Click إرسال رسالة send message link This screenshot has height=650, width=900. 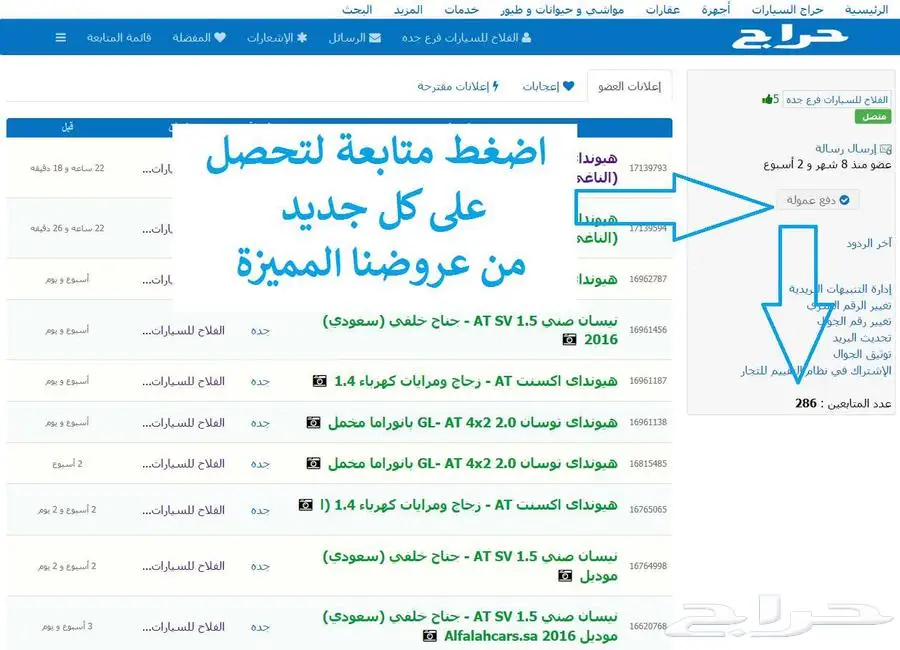pos(853,149)
